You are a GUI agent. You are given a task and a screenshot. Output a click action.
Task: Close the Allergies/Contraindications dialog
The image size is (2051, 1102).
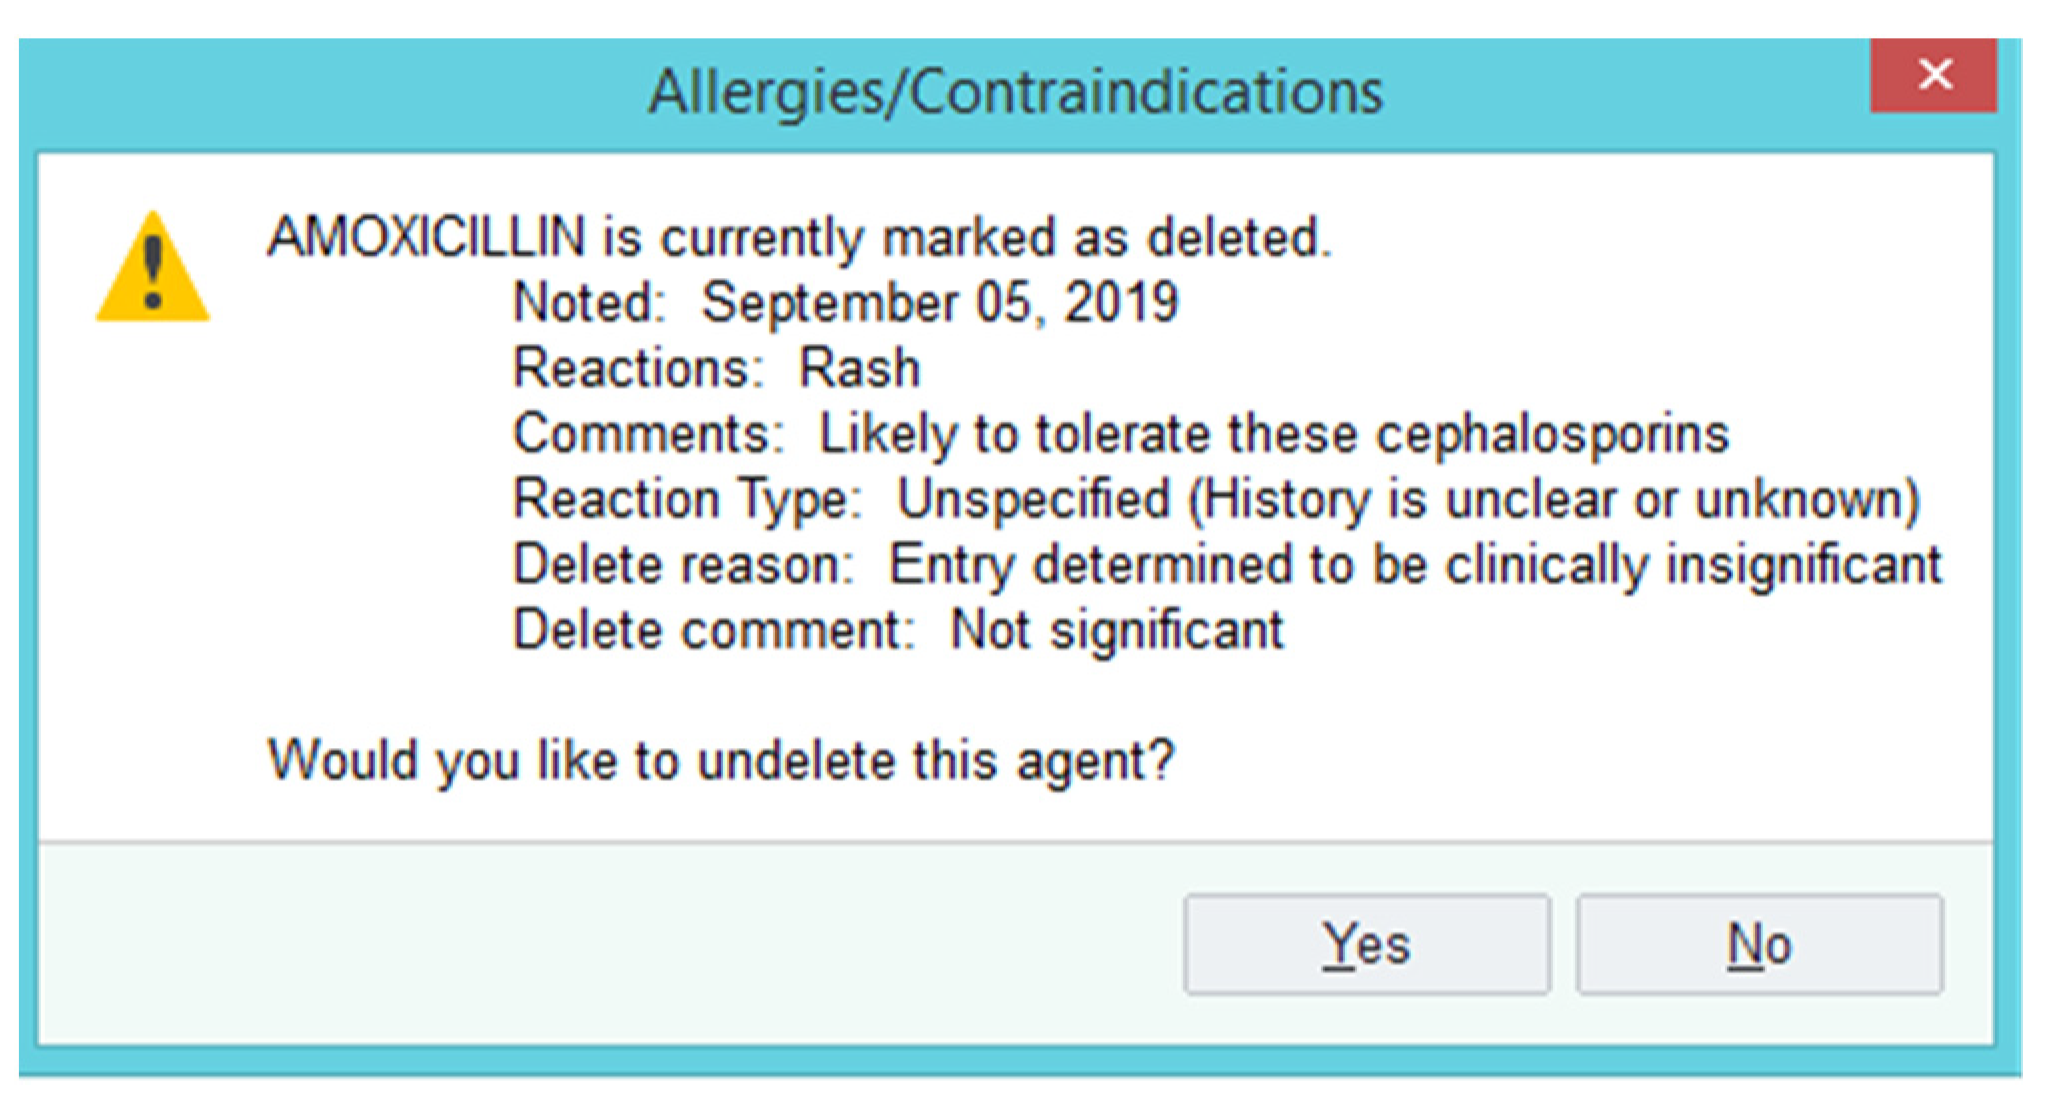click(x=1934, y=75)
